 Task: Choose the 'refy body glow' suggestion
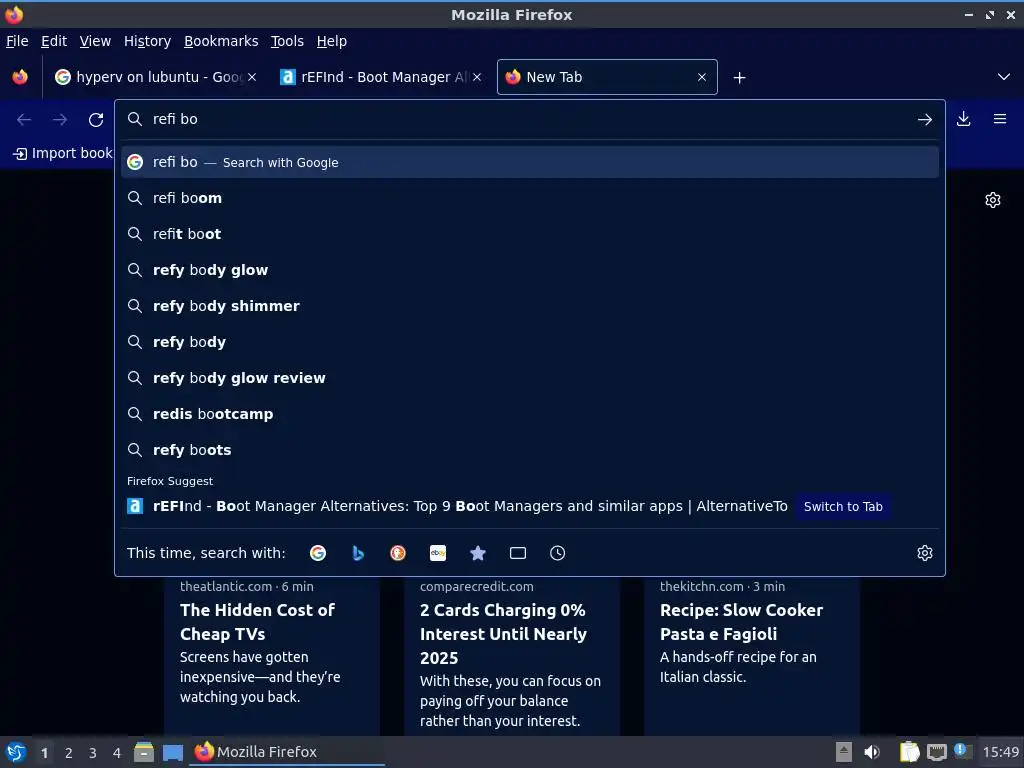pos(530,270)
